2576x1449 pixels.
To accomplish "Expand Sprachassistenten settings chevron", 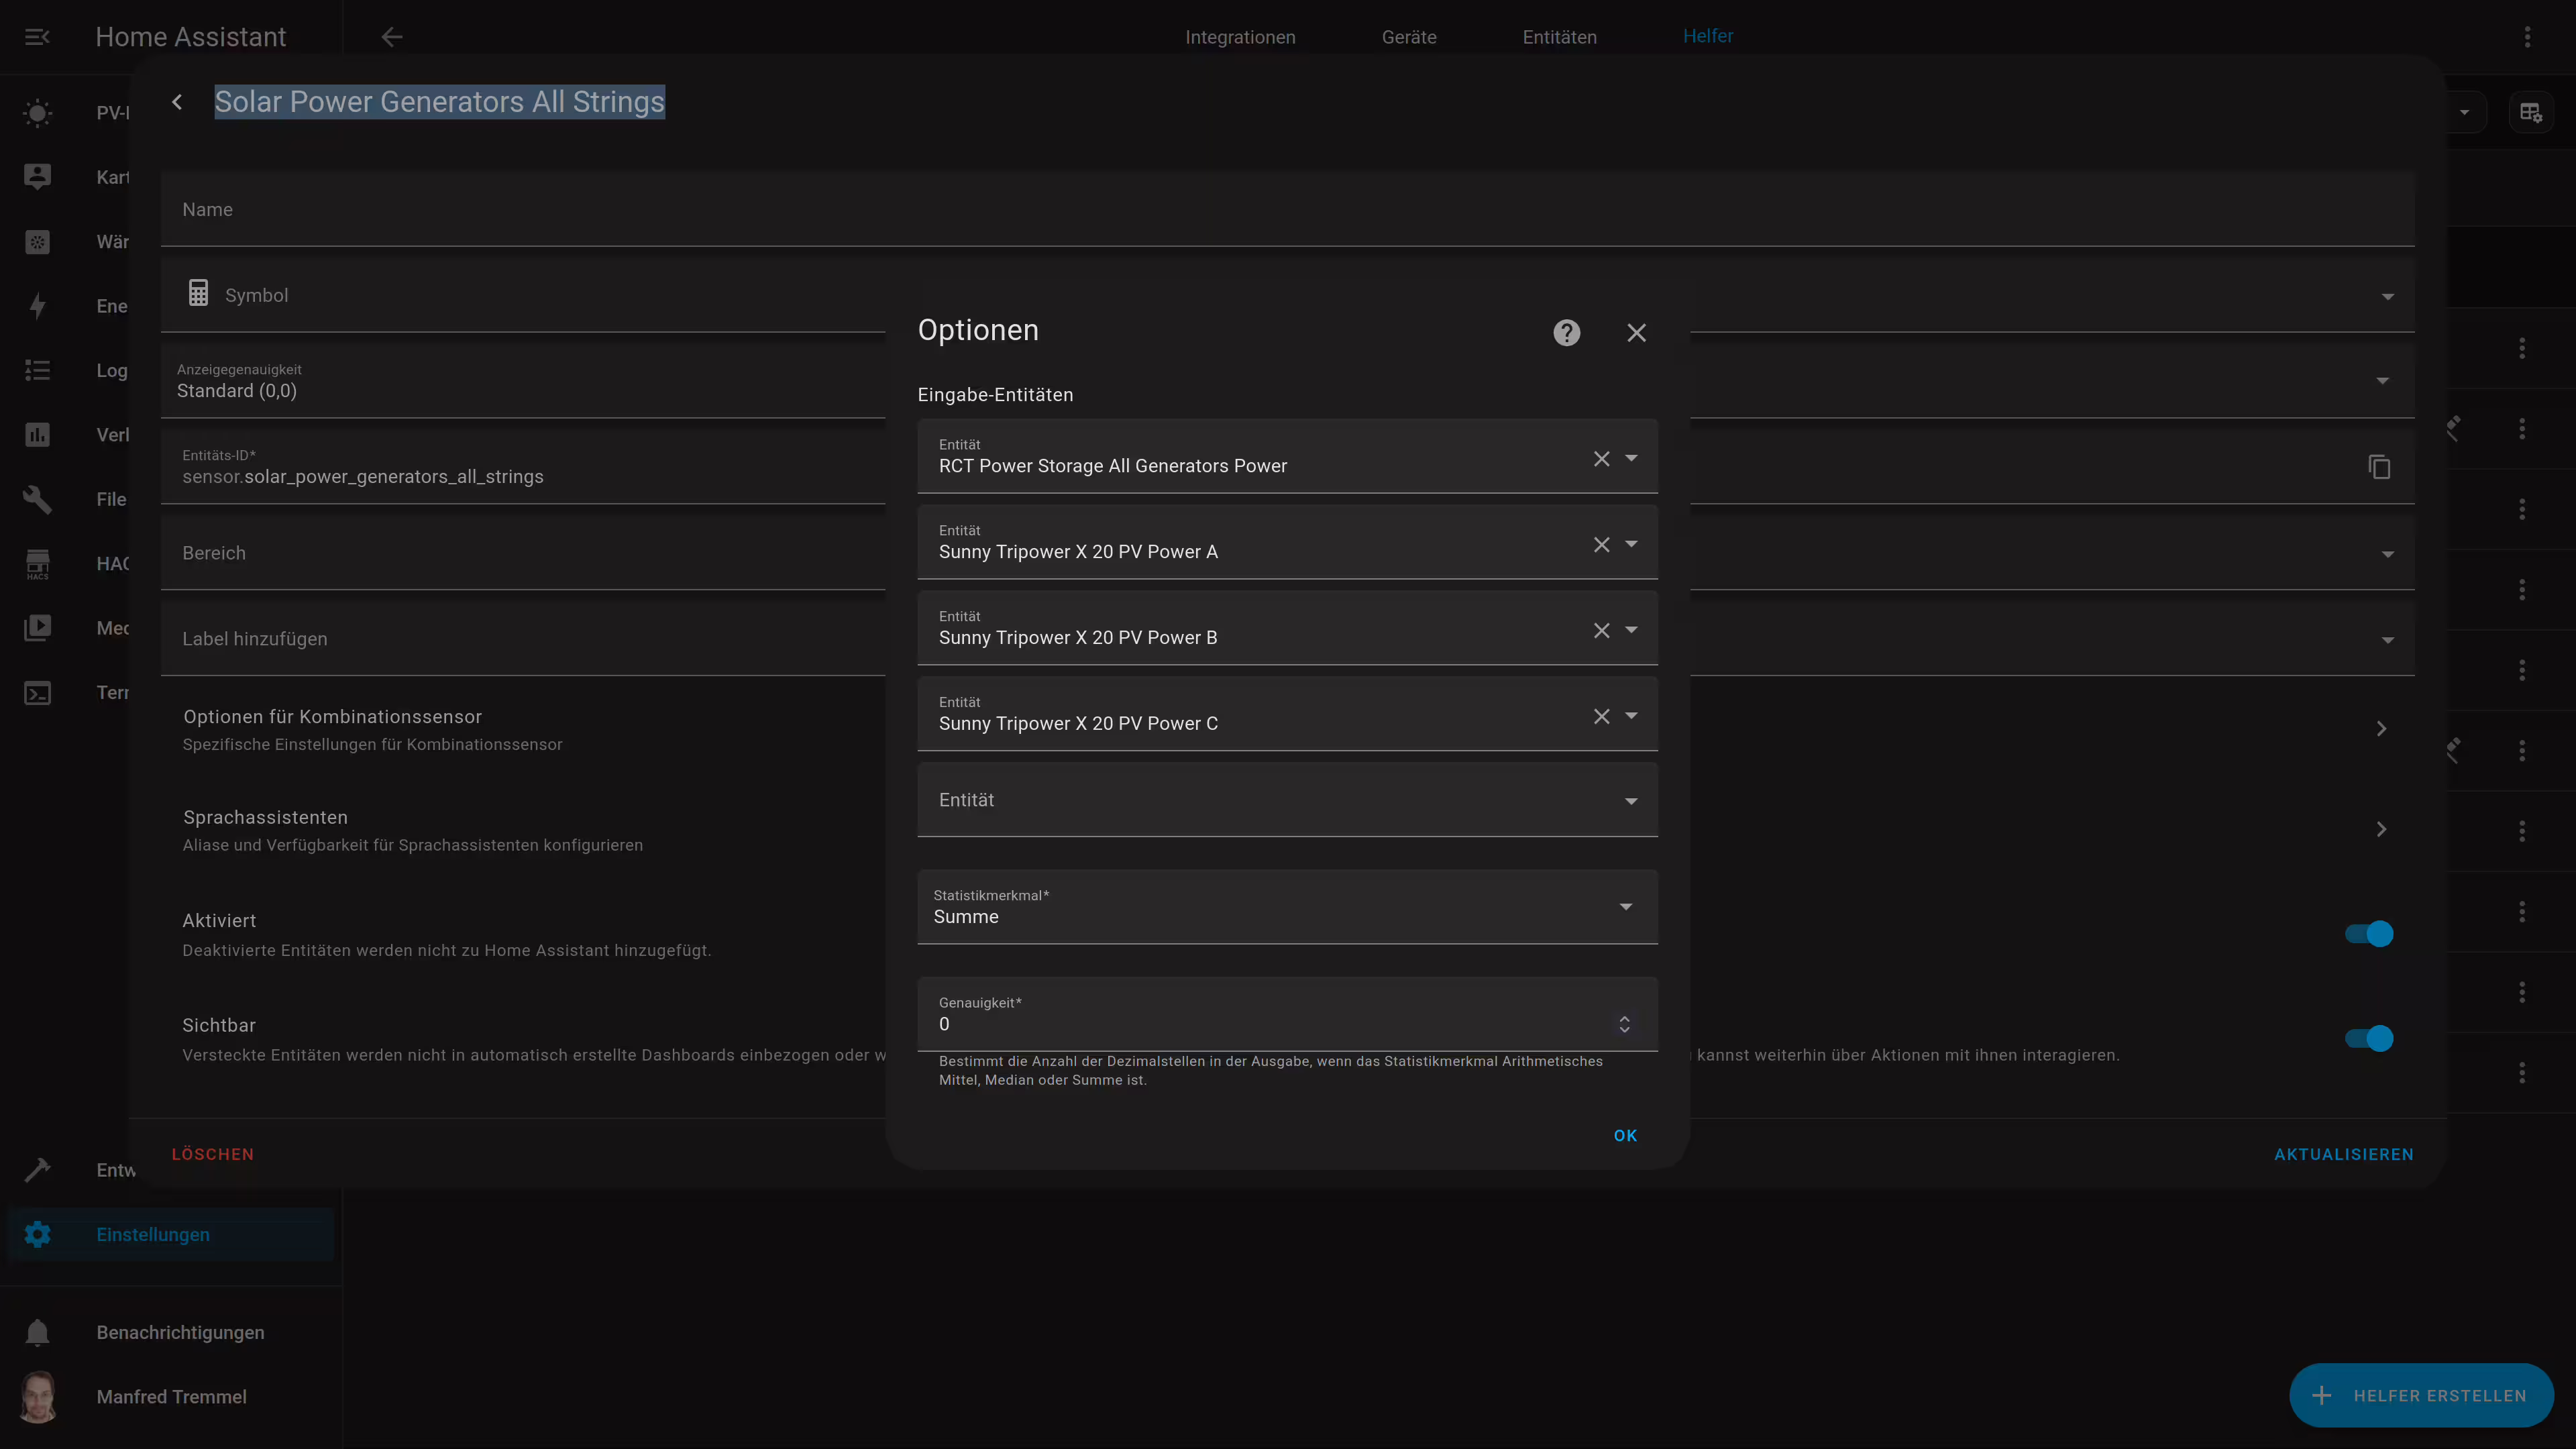I will (2381, 830).
